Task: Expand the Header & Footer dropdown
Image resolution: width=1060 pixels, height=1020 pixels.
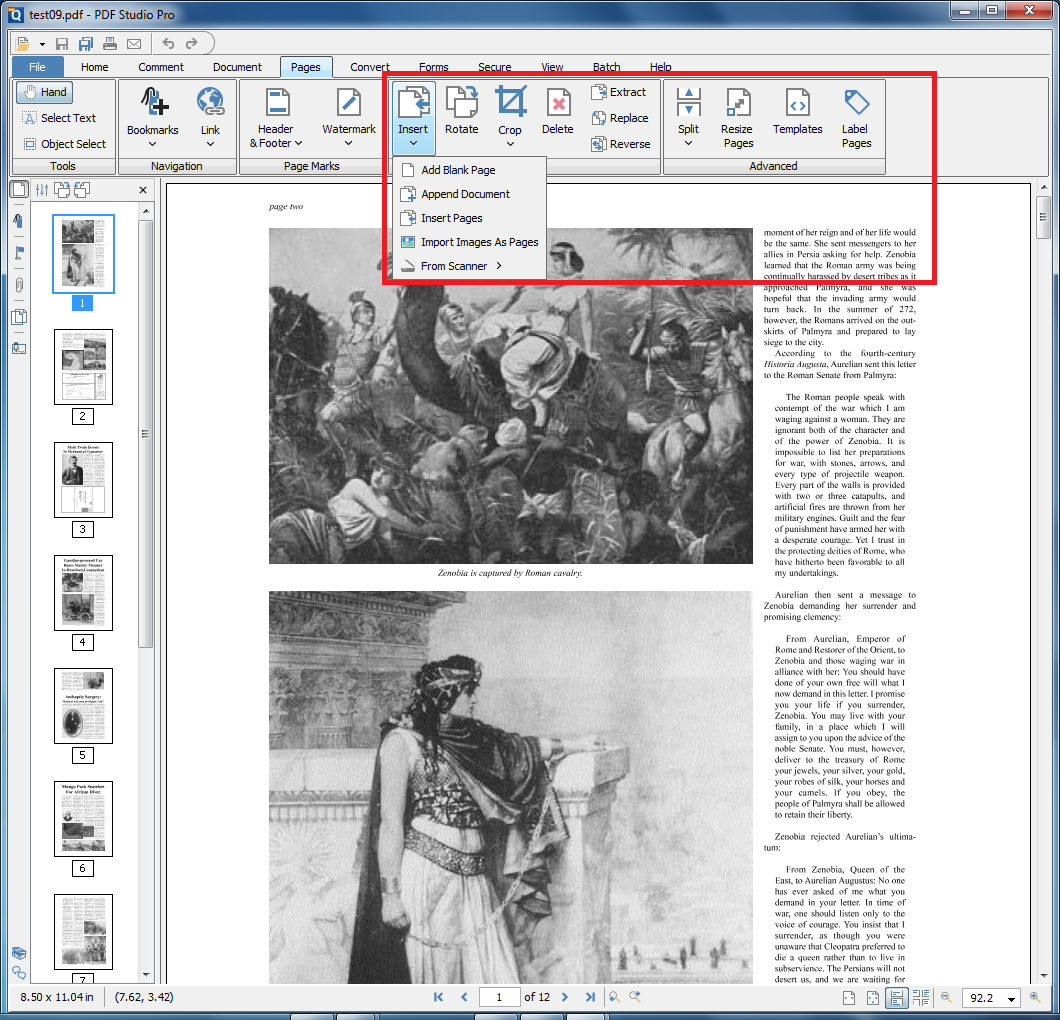Action: click(x=298, y=143)
